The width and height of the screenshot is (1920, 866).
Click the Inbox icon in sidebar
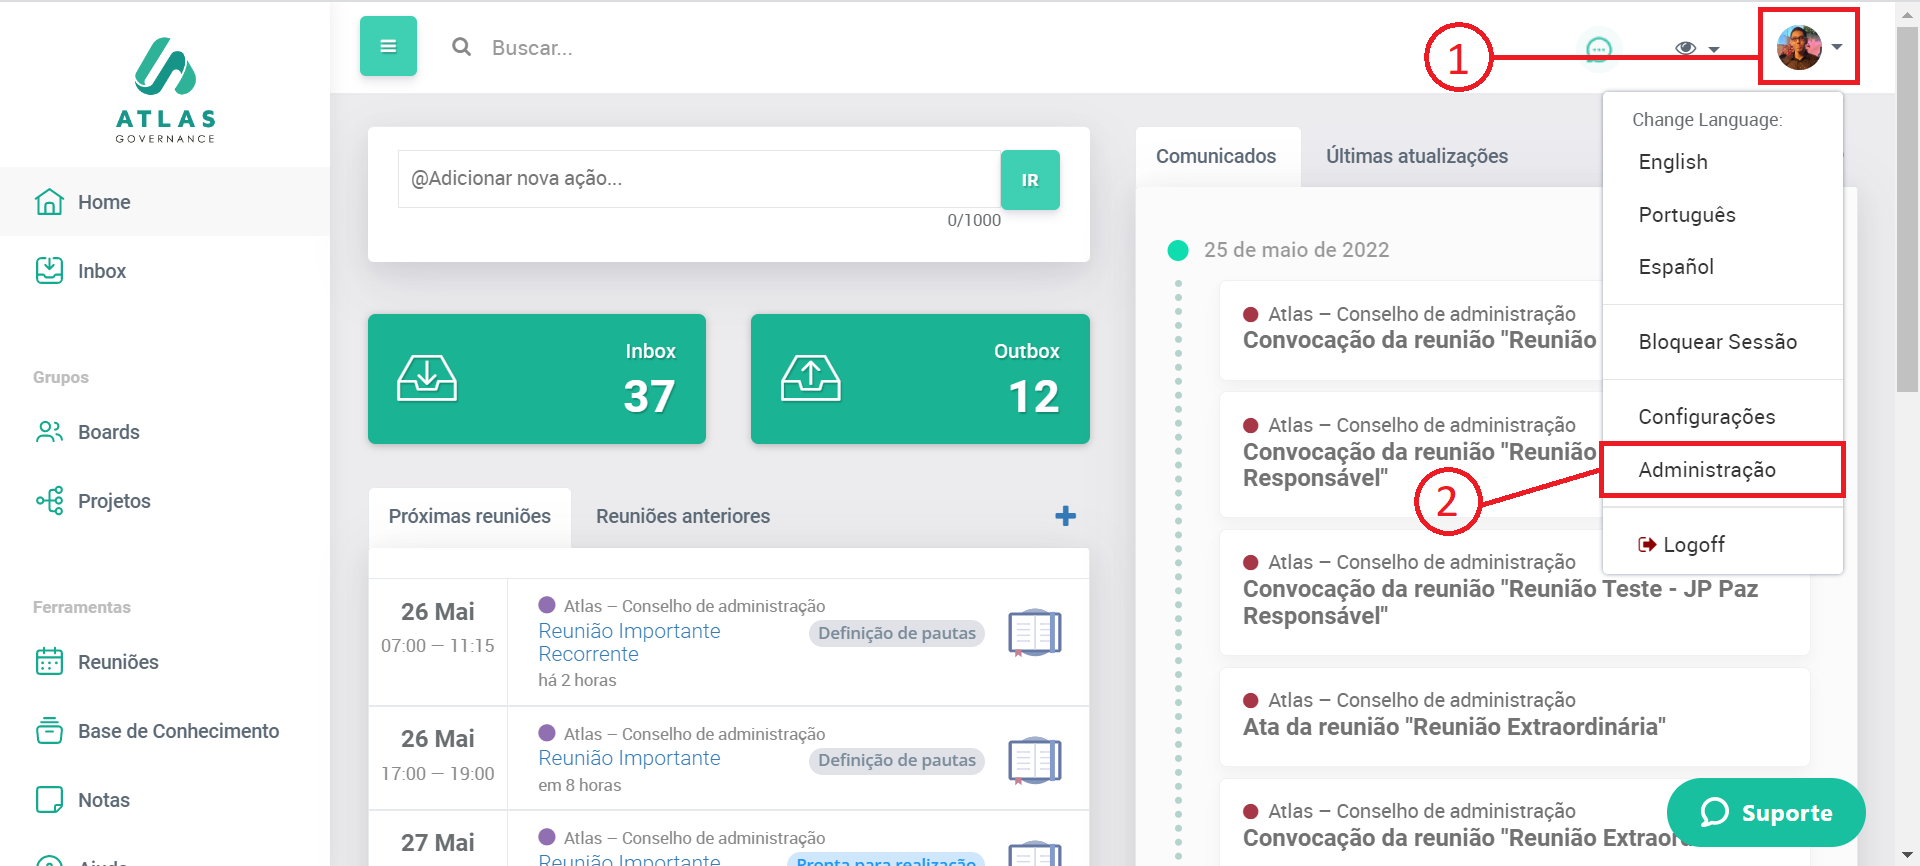coord(49,271)
